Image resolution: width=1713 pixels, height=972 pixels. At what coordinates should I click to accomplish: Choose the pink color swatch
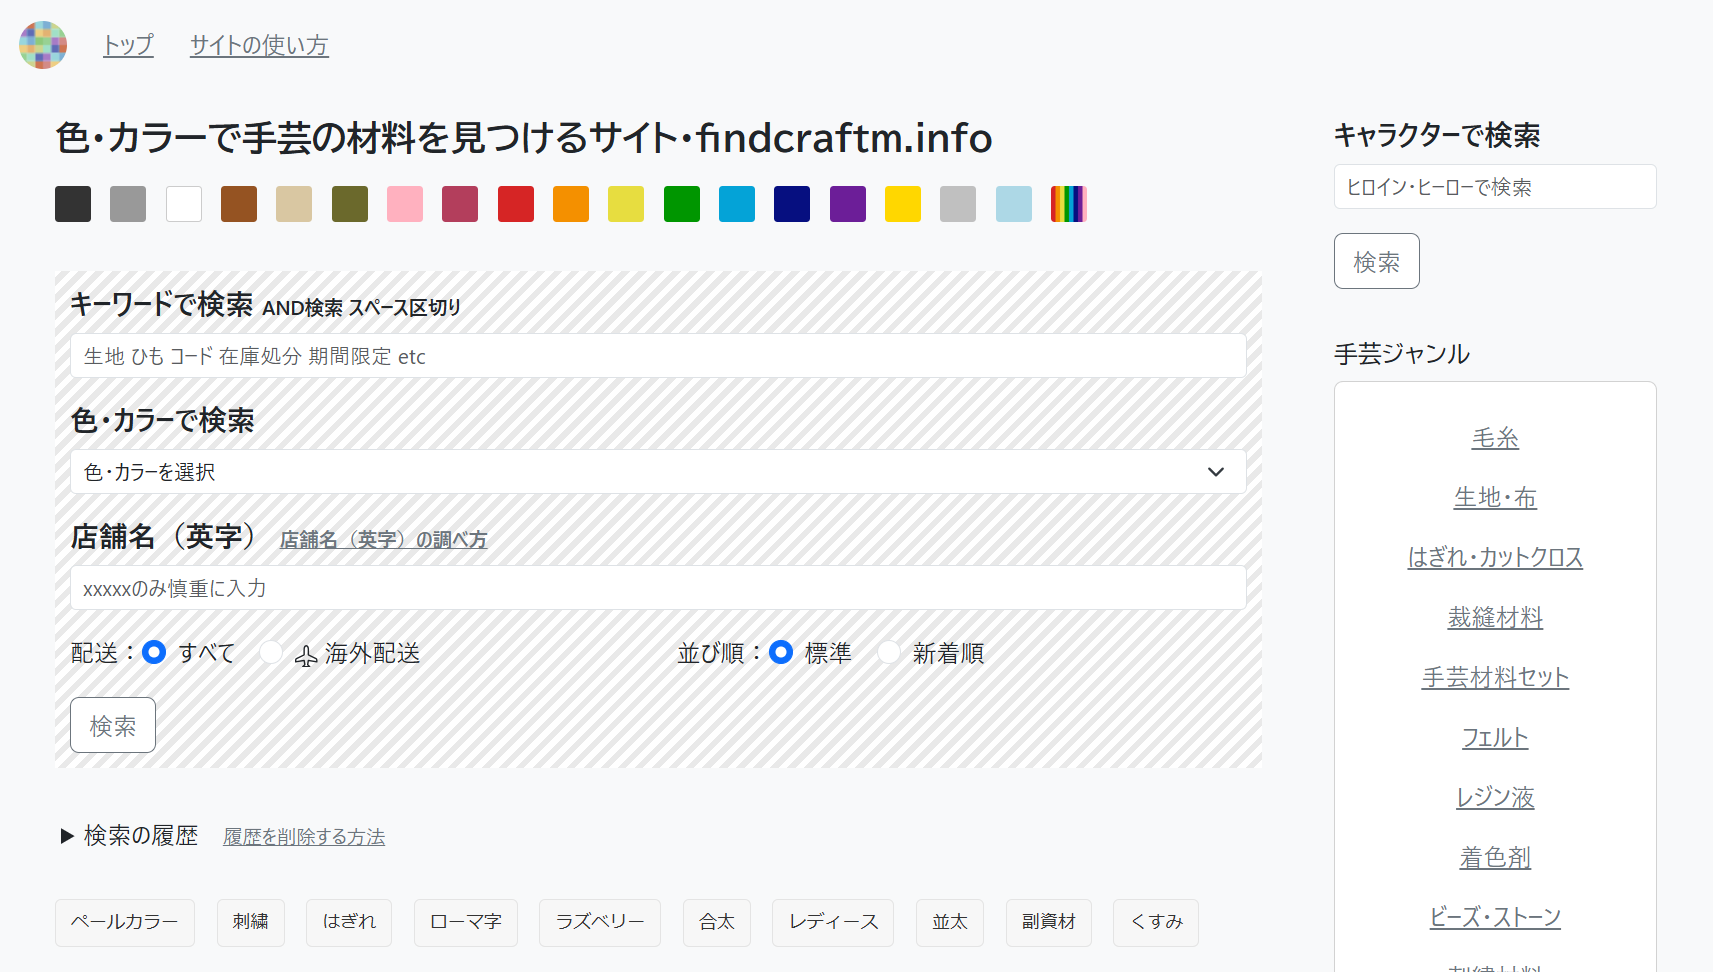tap(405, 204)
